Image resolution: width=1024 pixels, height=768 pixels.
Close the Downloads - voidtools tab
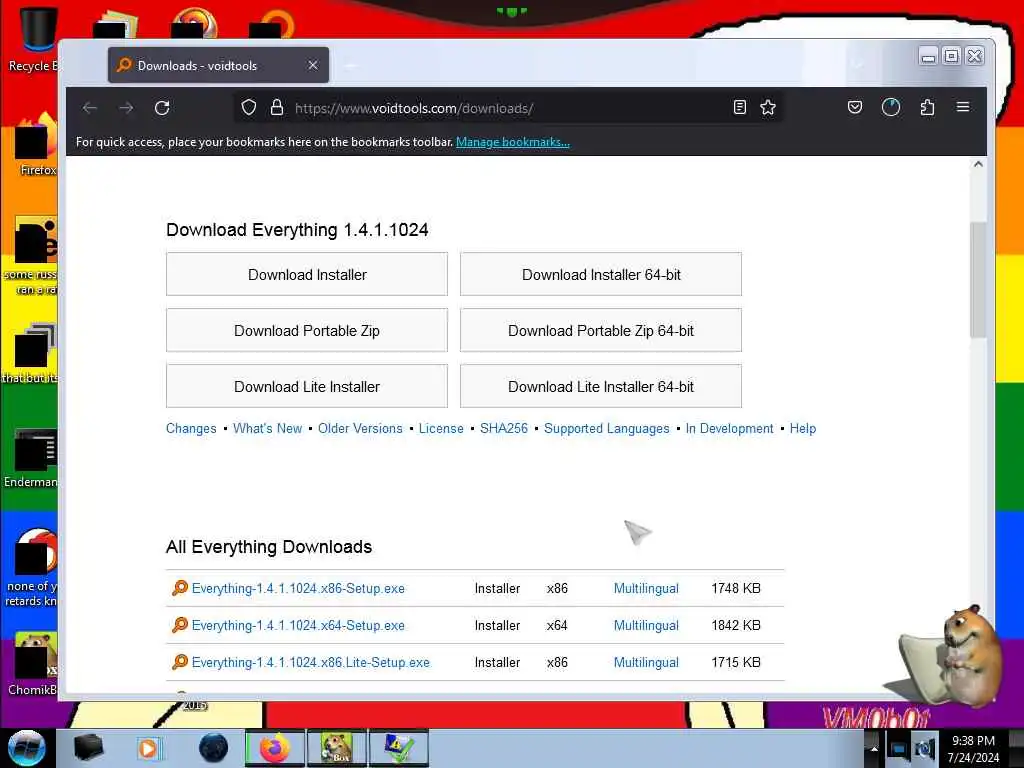pos(313,65)
